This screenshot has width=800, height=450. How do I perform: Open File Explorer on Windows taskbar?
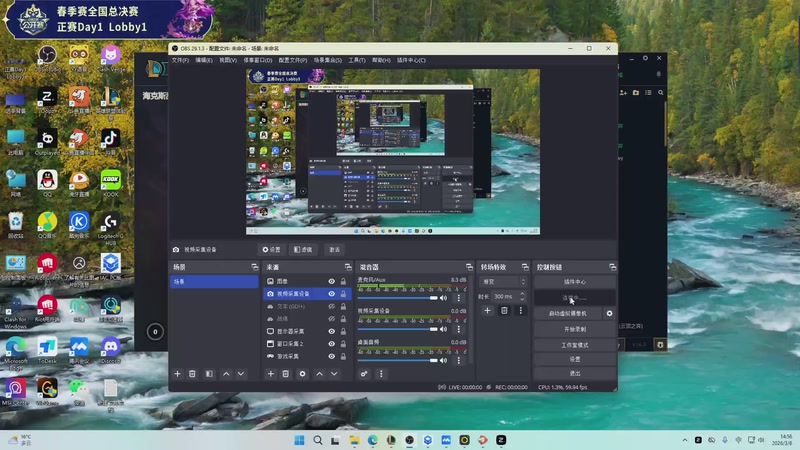(x=354, y=440)
